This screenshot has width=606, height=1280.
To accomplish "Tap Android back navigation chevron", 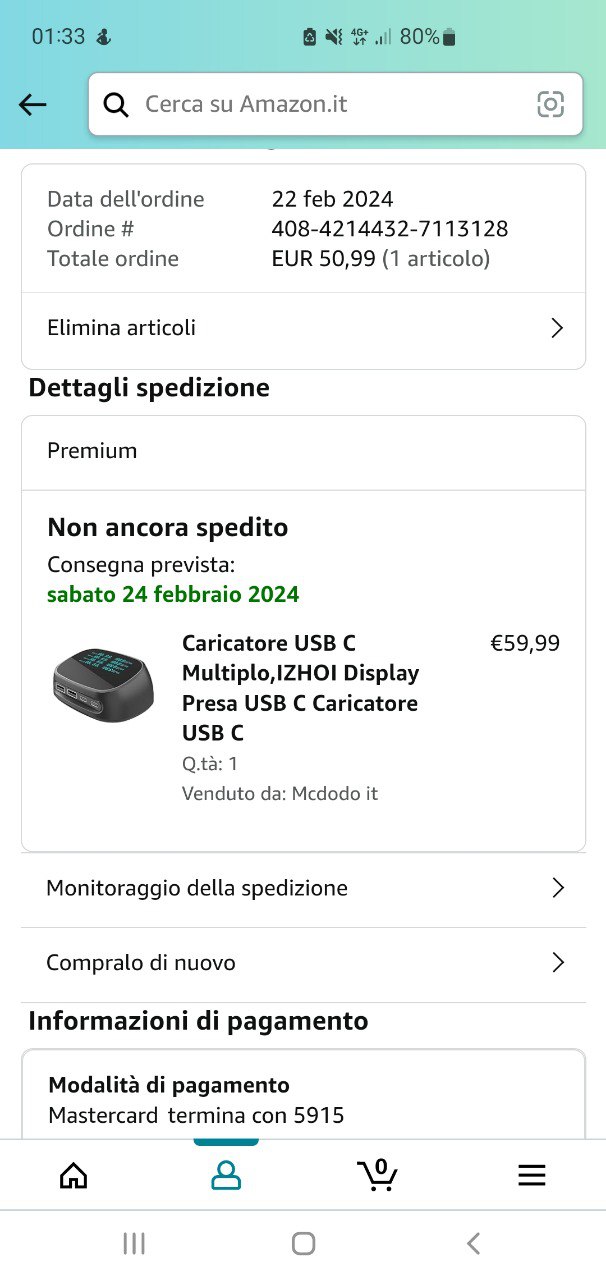I will [474, 1243].
